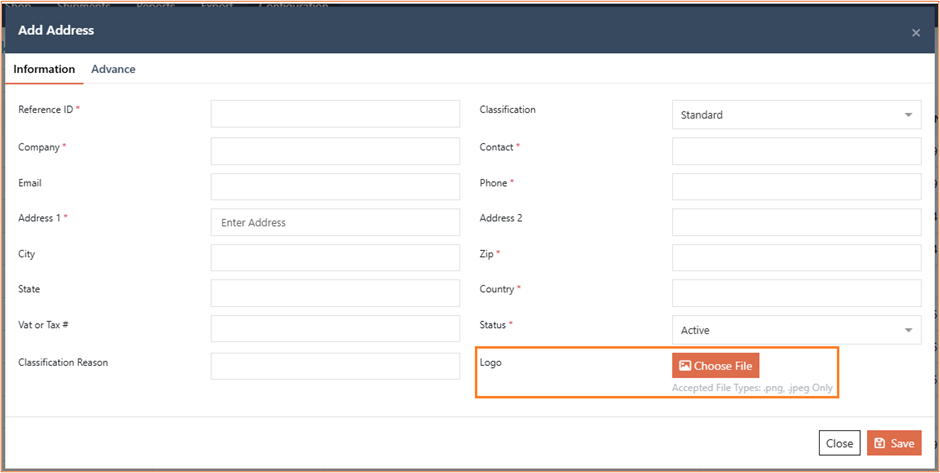Close the Add Address dialog with X

915,33
